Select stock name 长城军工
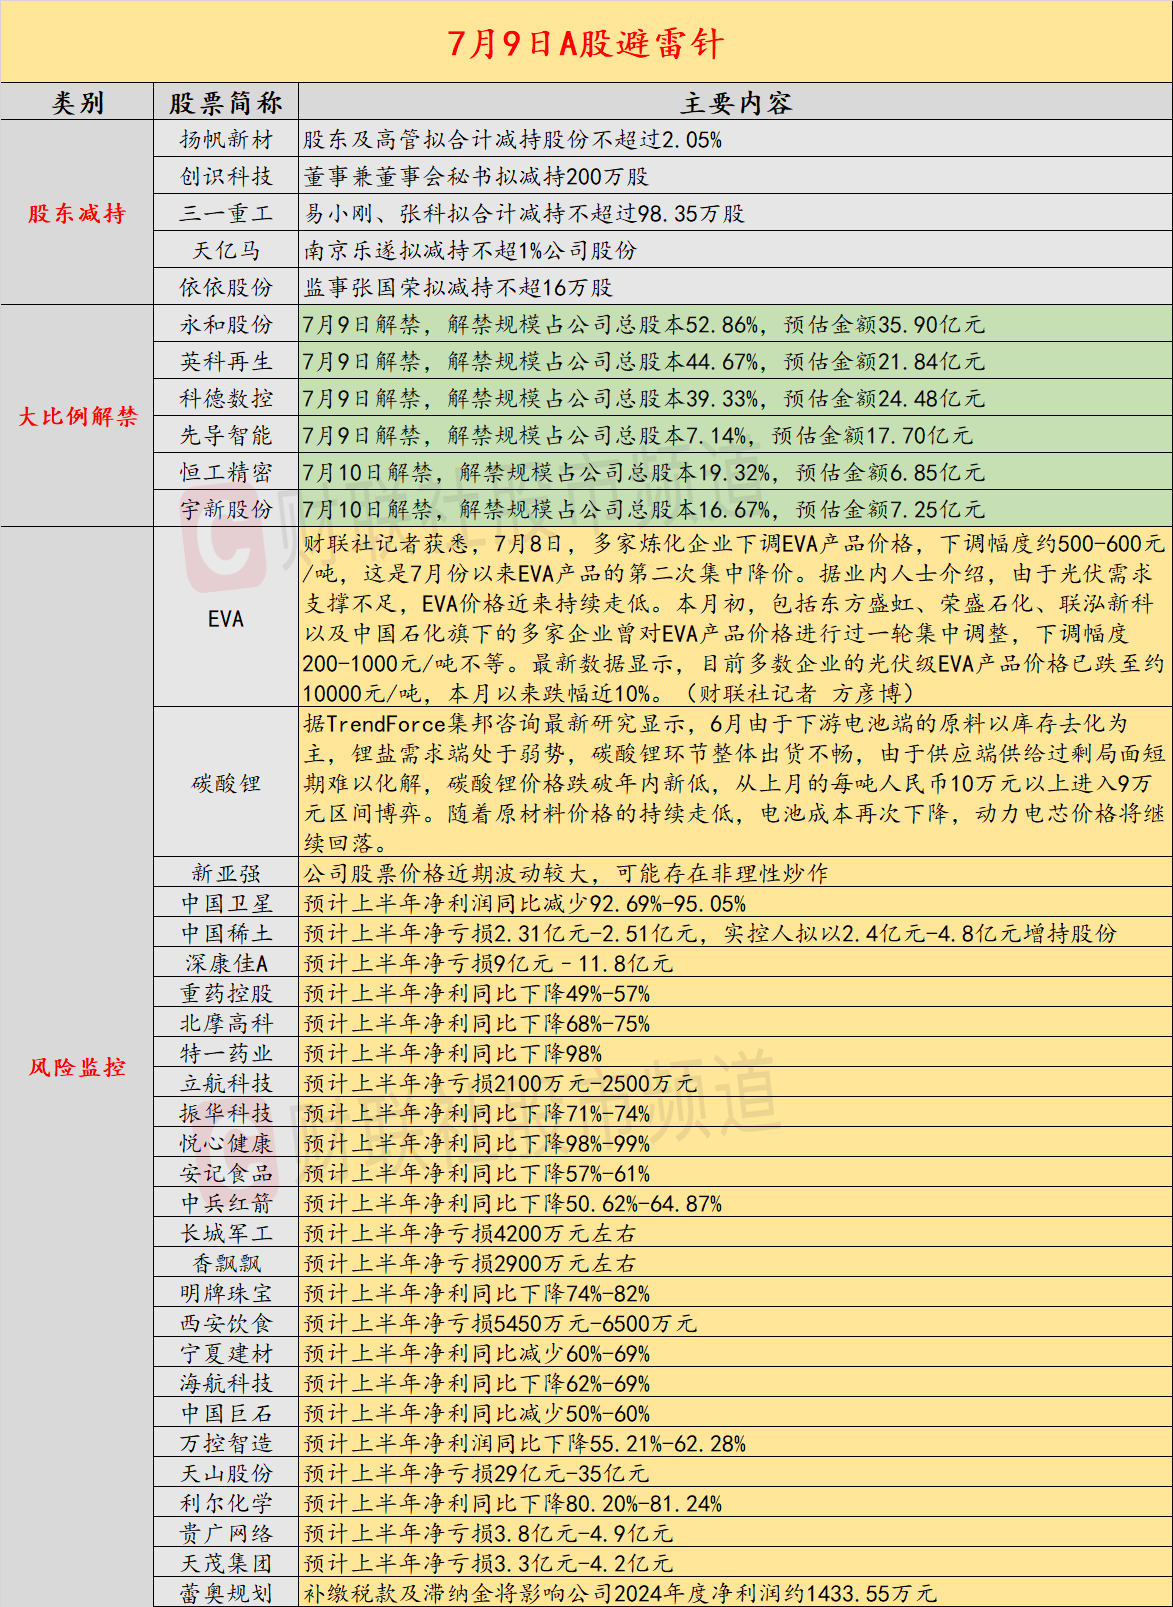Viewport: 1173px width, 1607px height. point(226,1234)
